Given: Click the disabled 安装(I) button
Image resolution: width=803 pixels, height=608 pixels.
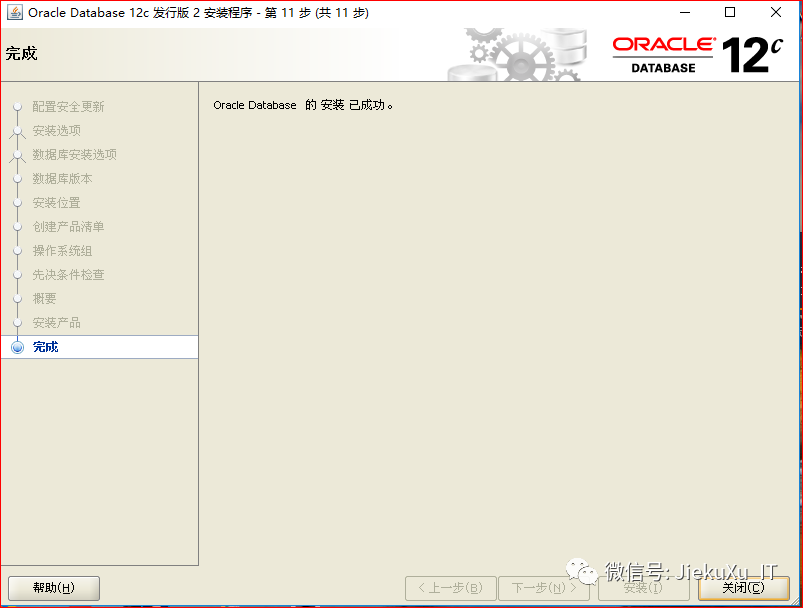Looking at the screenshot, I should point(643,588).
